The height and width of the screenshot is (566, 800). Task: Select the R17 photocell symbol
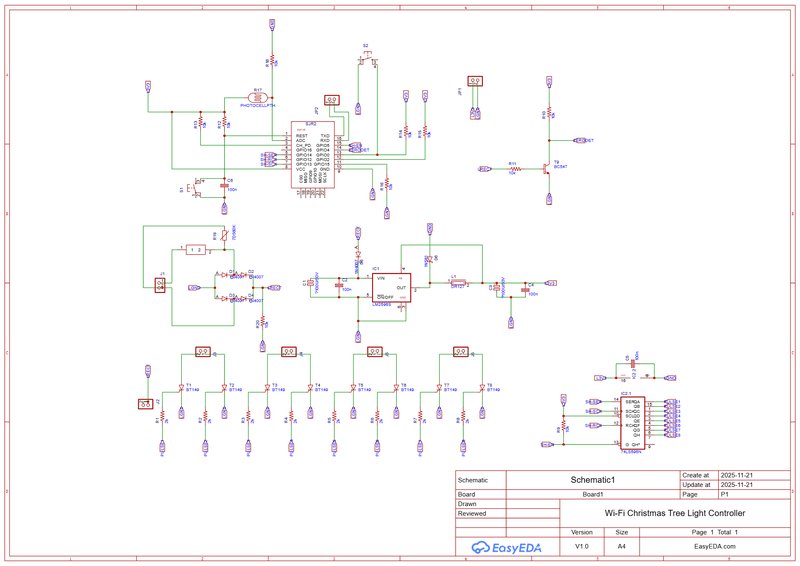tap(258, 97)
